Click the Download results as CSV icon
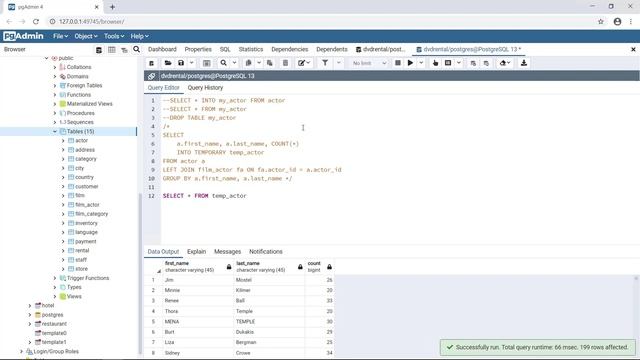Image resolution: width=640 pixels, height=360 pixels. pos(524,63)
